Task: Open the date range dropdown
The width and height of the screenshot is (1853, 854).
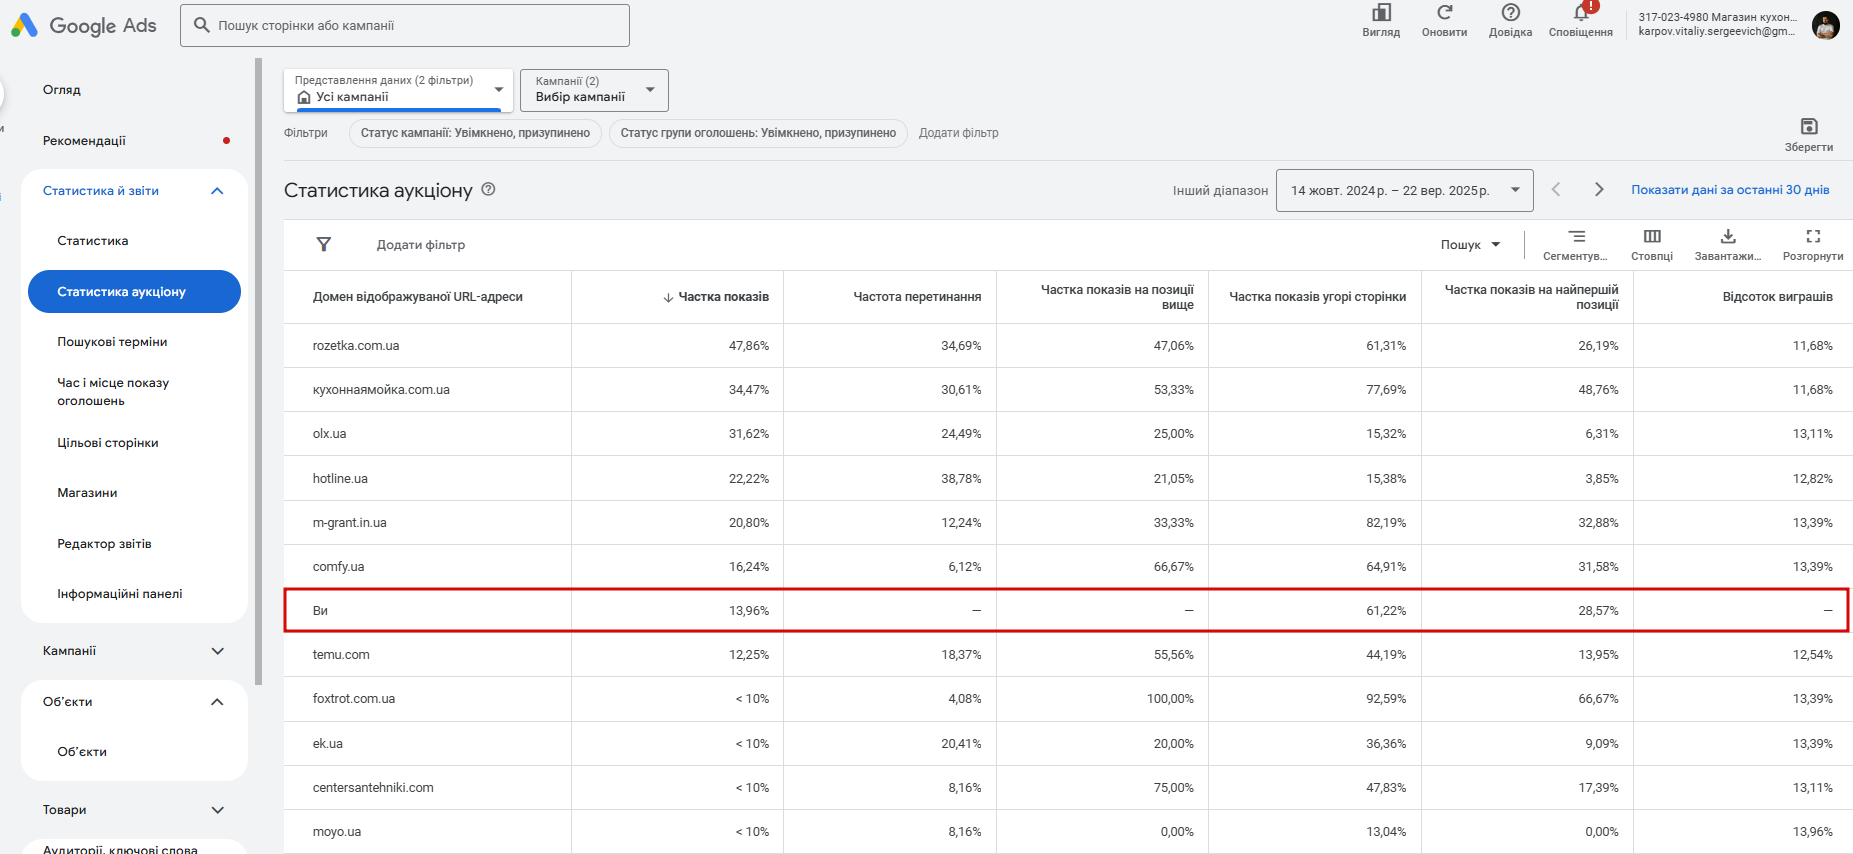Action: (1404, 190)
